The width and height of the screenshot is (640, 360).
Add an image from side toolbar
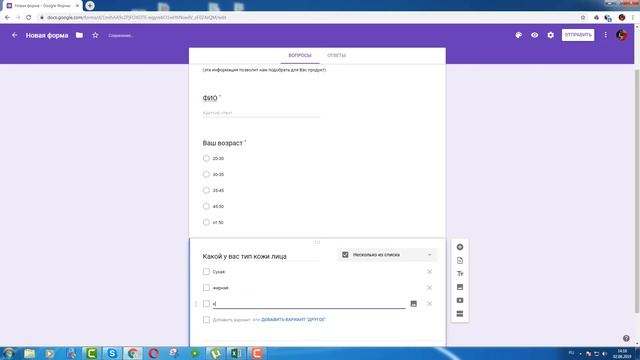[x=460, y=287]
